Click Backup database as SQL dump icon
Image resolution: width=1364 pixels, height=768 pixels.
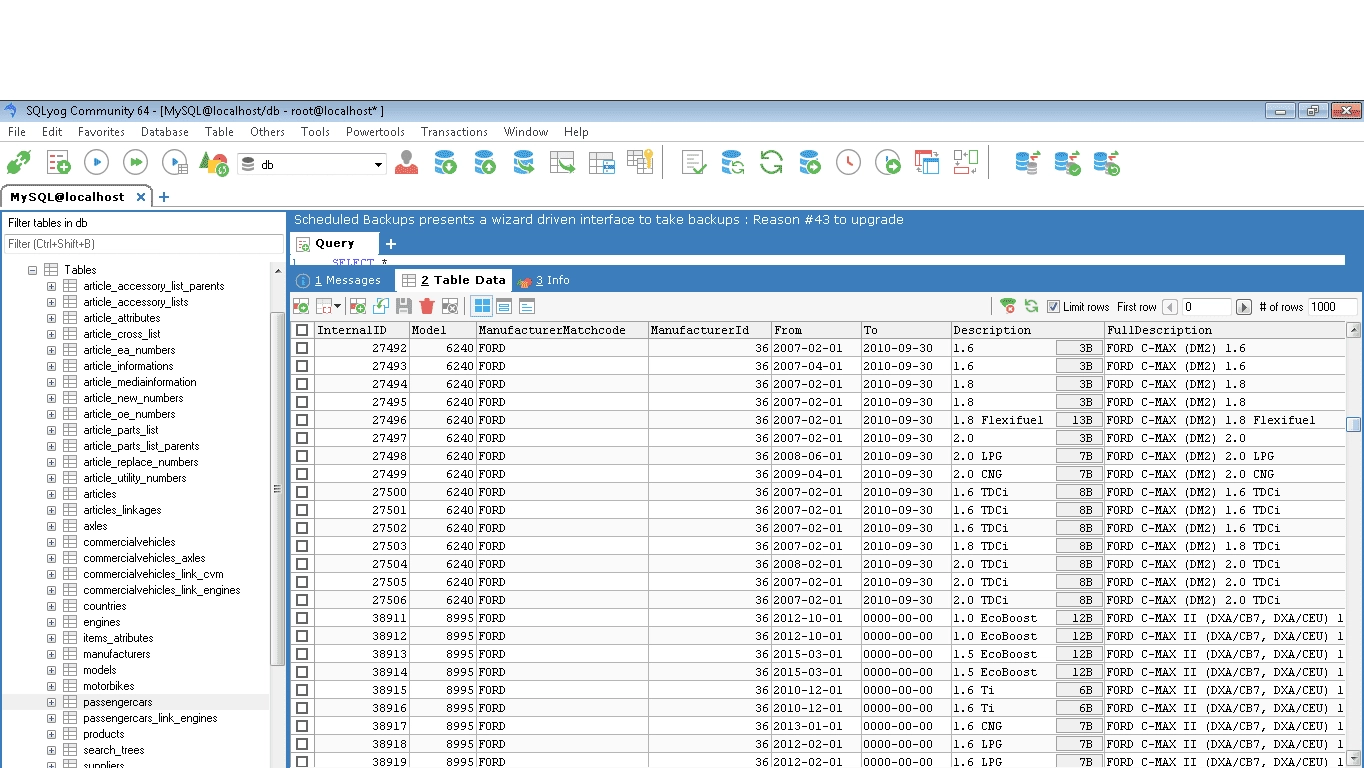(x=446, y=163)
